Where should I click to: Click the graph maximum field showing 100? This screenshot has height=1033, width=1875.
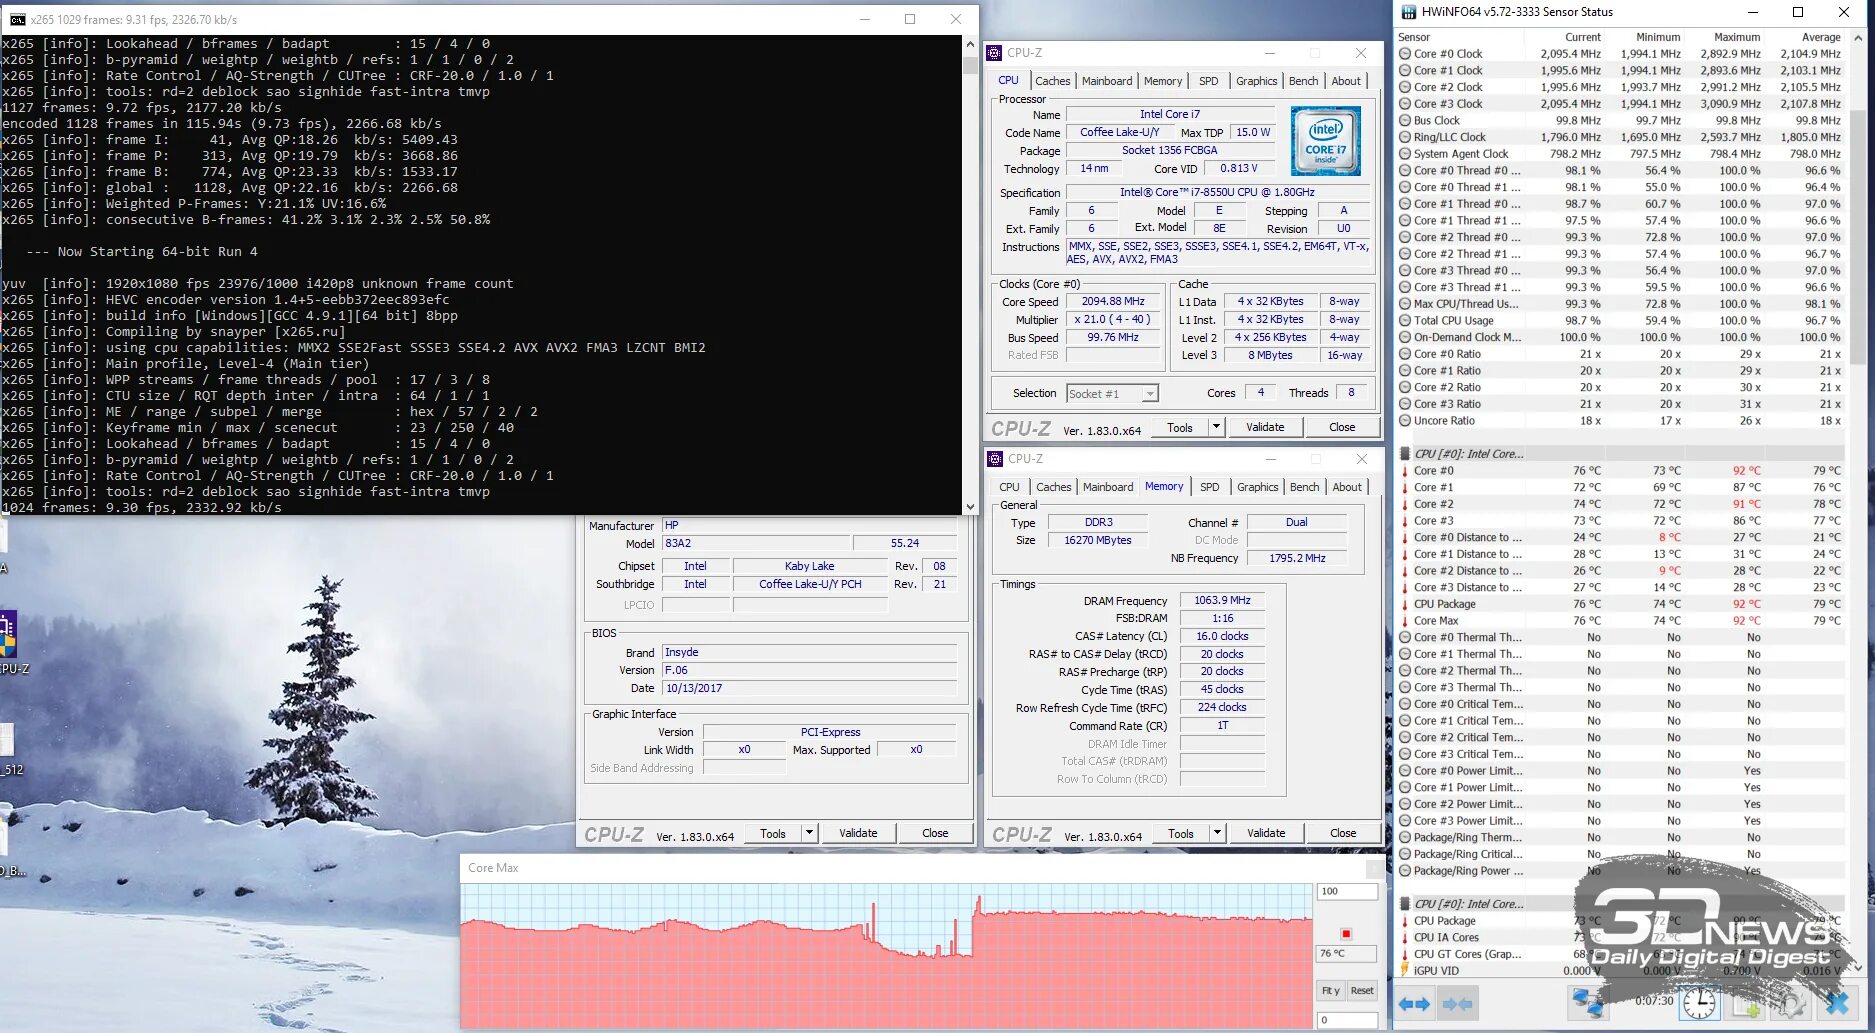pyautogui.click(x=1347, y=892)
